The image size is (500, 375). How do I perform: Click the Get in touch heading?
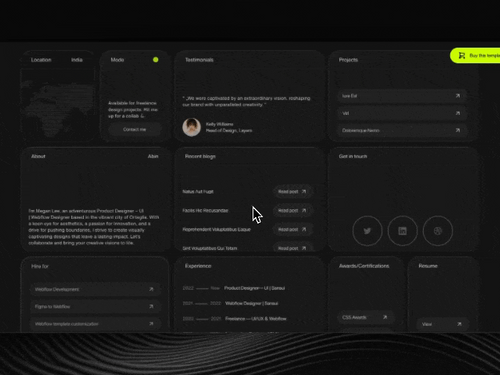tap(353, 156)
